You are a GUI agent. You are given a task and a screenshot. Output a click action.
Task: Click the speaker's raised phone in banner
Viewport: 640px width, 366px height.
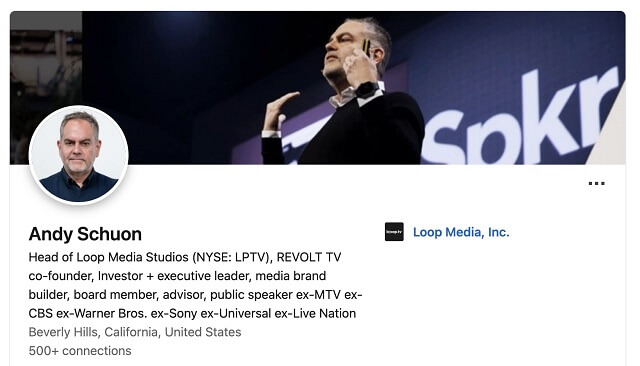(x=366, y=47)
